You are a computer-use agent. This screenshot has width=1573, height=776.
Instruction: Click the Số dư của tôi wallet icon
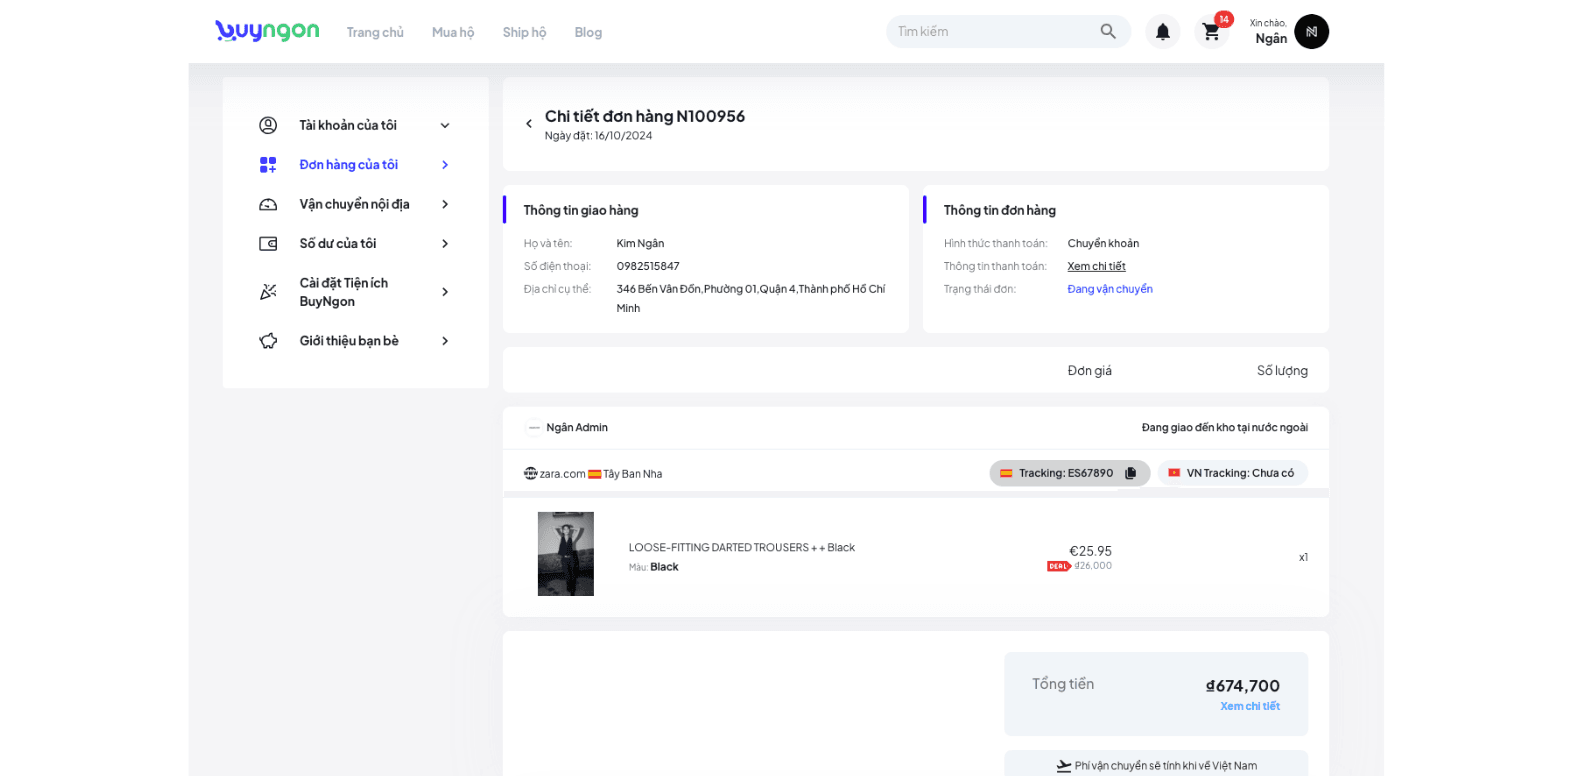click(x=268, y=244)
